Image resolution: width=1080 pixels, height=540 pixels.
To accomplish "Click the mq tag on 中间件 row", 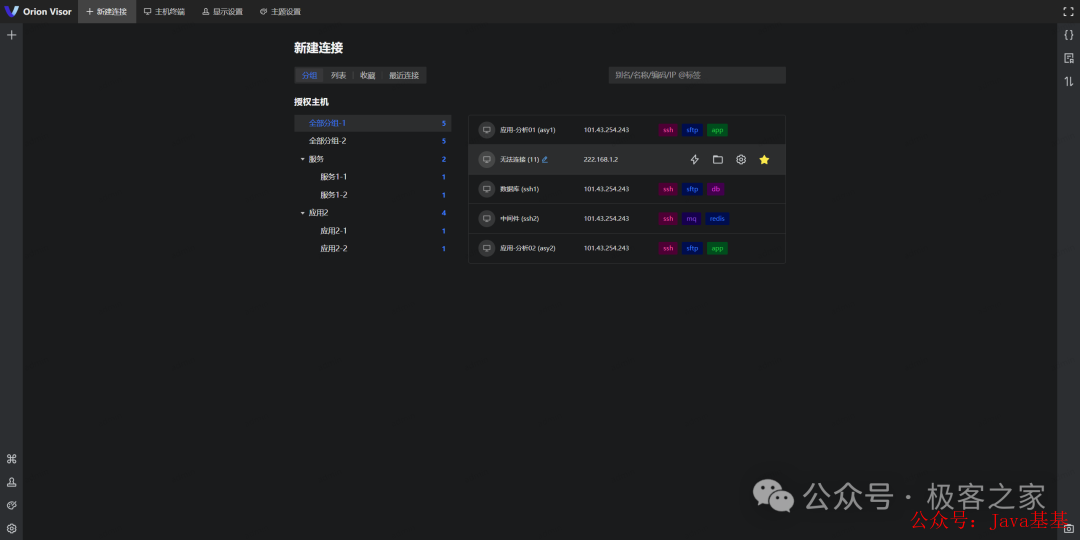I will pos(692,218).
